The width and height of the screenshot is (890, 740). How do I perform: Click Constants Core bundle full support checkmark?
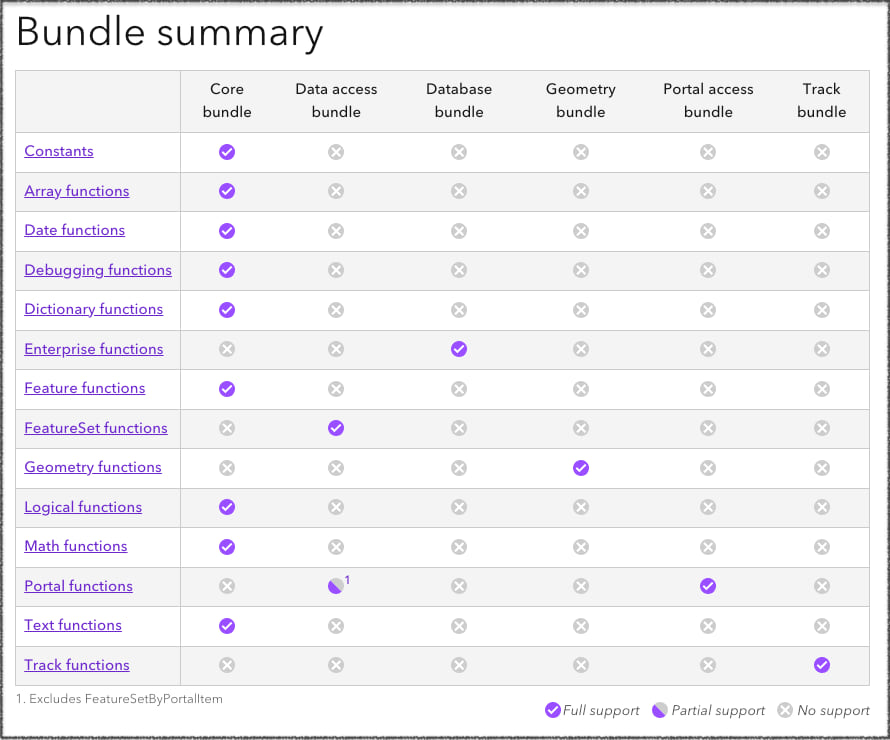(x=227, y=152)
